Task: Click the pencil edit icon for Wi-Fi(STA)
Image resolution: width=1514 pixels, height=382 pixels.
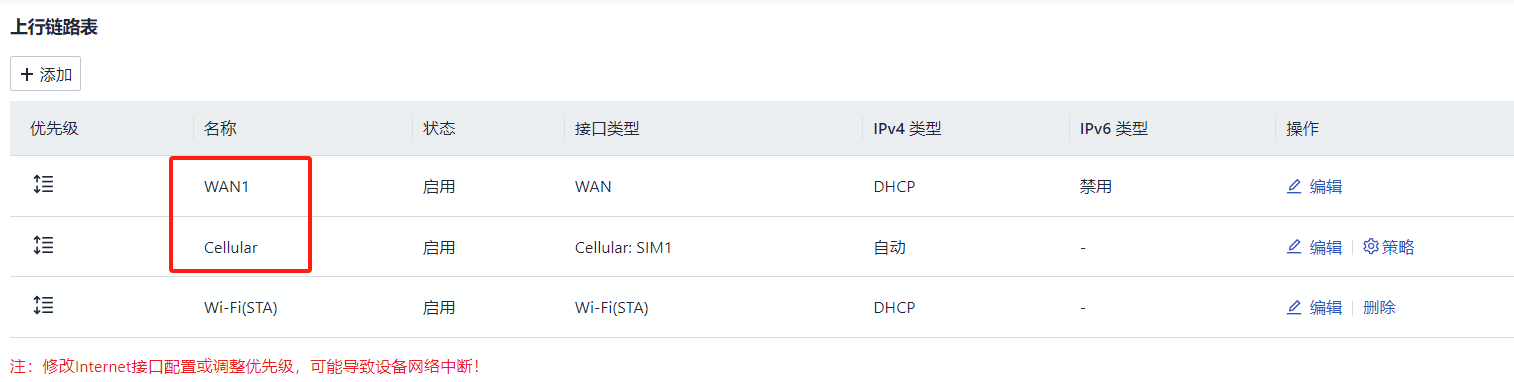Action: 1294,307
